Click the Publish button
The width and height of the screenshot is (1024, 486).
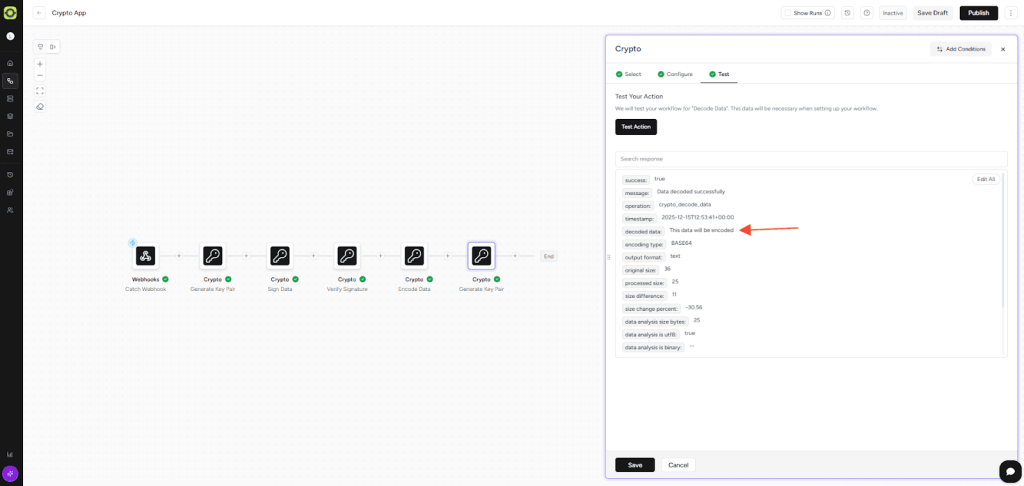pyautogui.click(x=978, y=13)
